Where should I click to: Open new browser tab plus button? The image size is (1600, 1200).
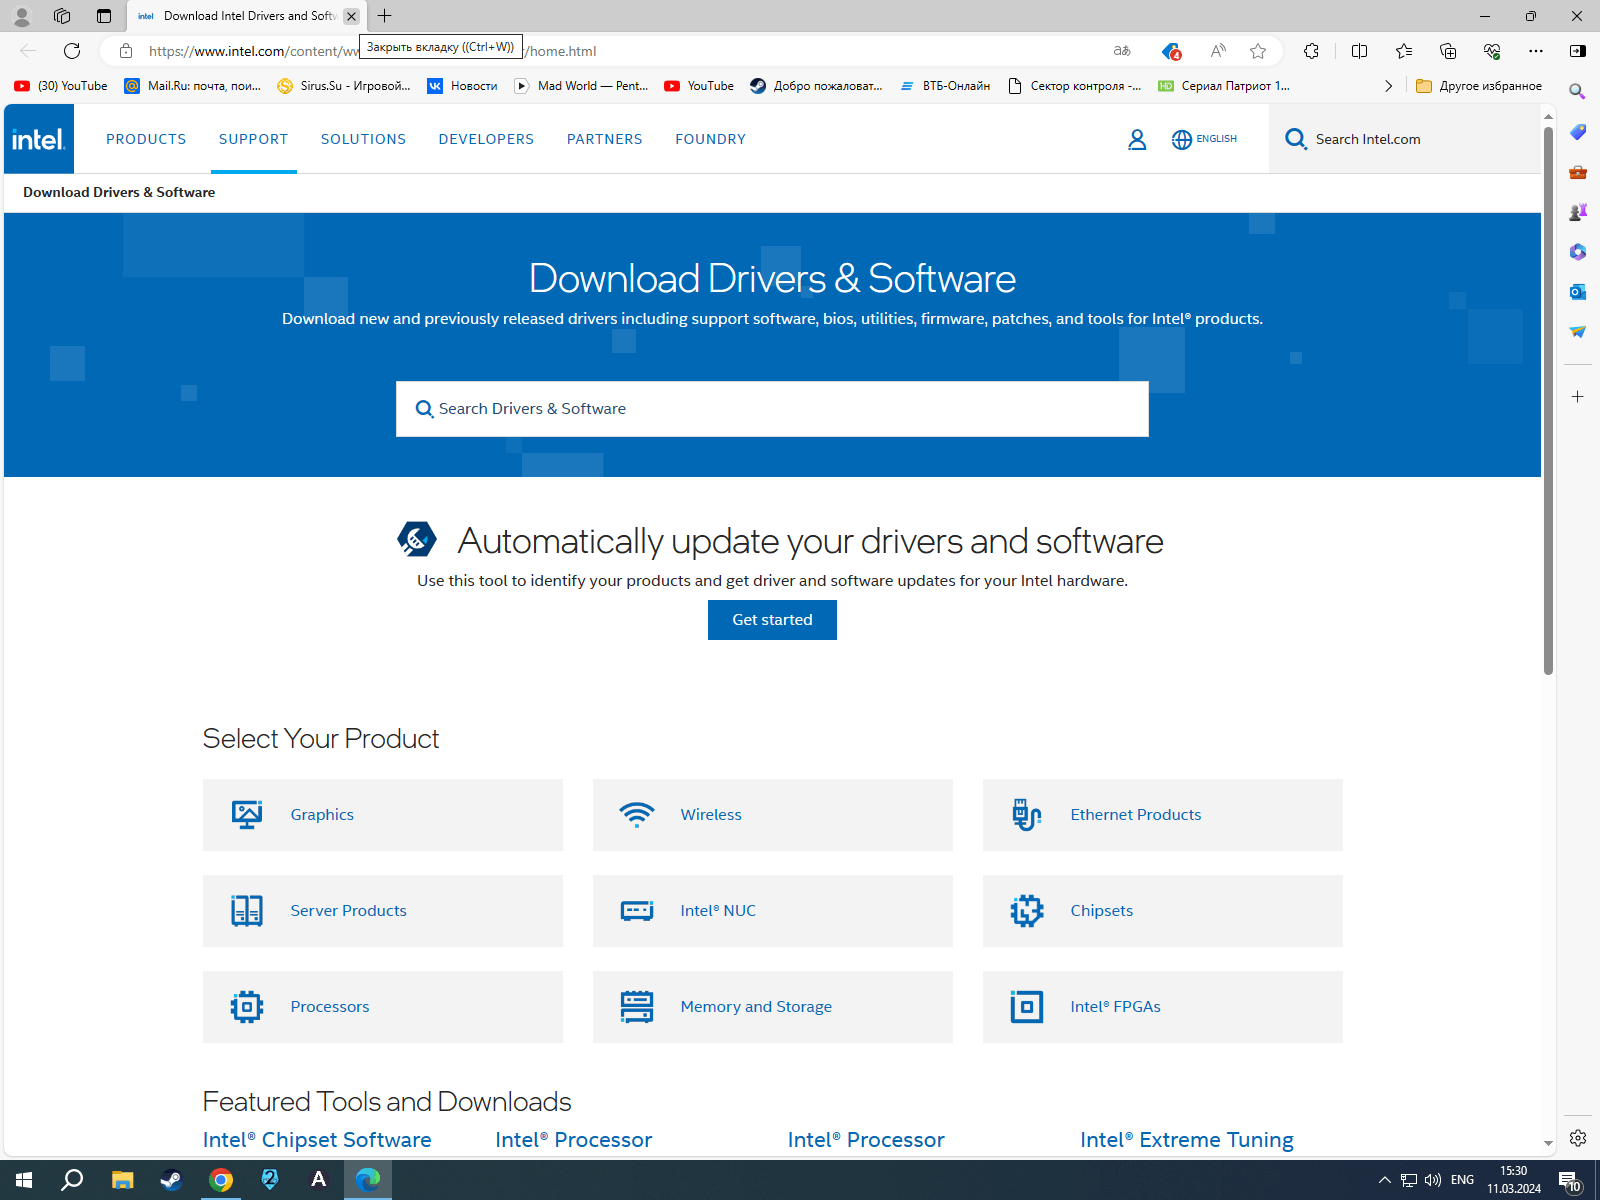385,16
